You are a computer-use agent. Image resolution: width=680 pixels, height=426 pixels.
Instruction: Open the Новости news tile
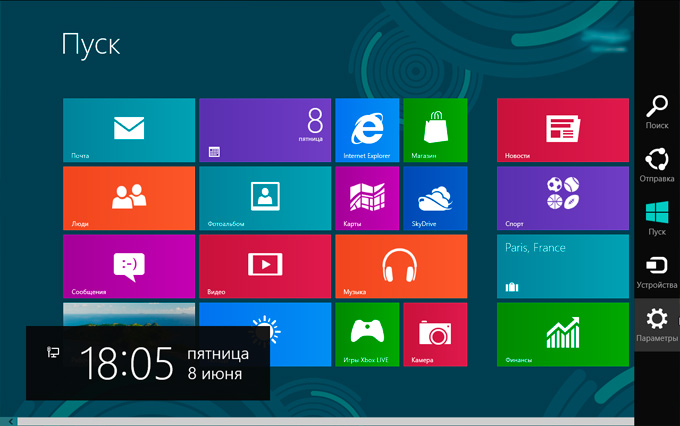[x=562, y=130]
